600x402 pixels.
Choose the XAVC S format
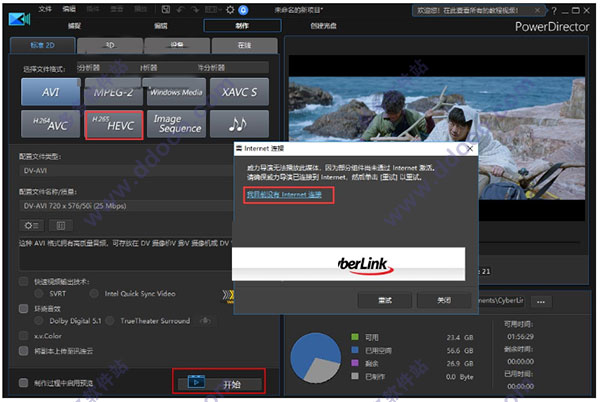pos(240,92)
